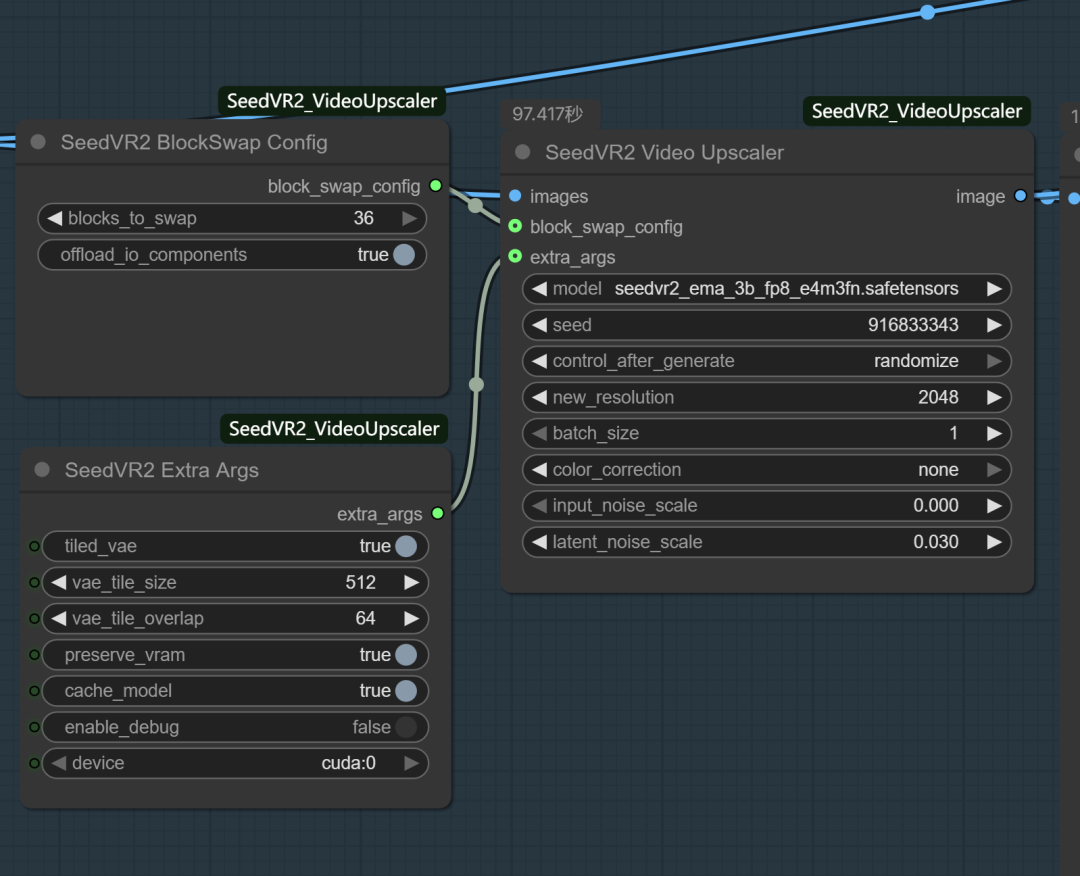Click the SeedVR2 Video Upscaler node title

(665, 153)
